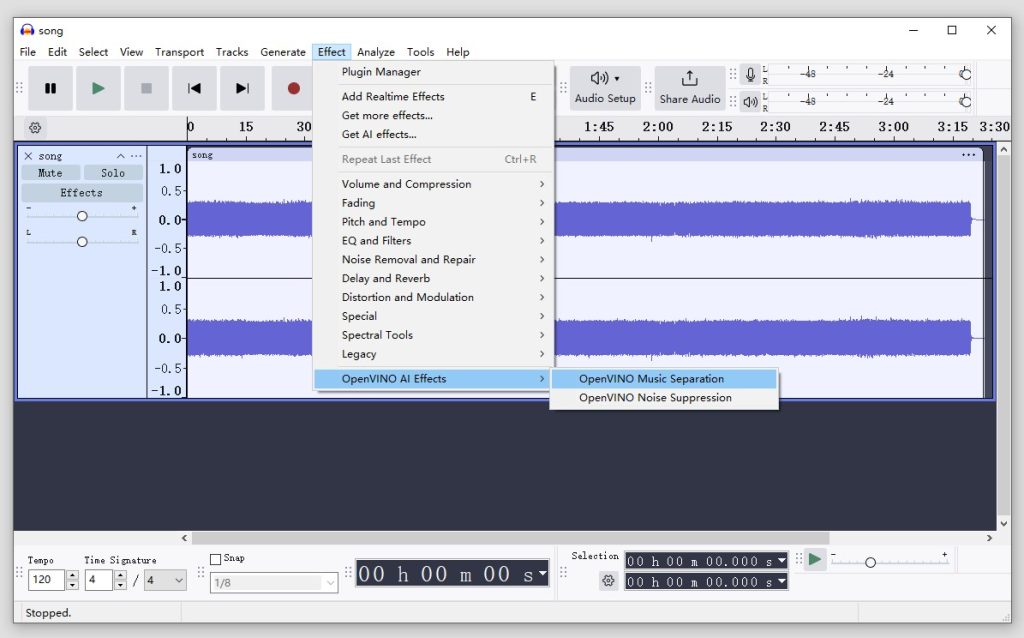Select OpenVINO Music Separation effect

[x=664, y=379]
